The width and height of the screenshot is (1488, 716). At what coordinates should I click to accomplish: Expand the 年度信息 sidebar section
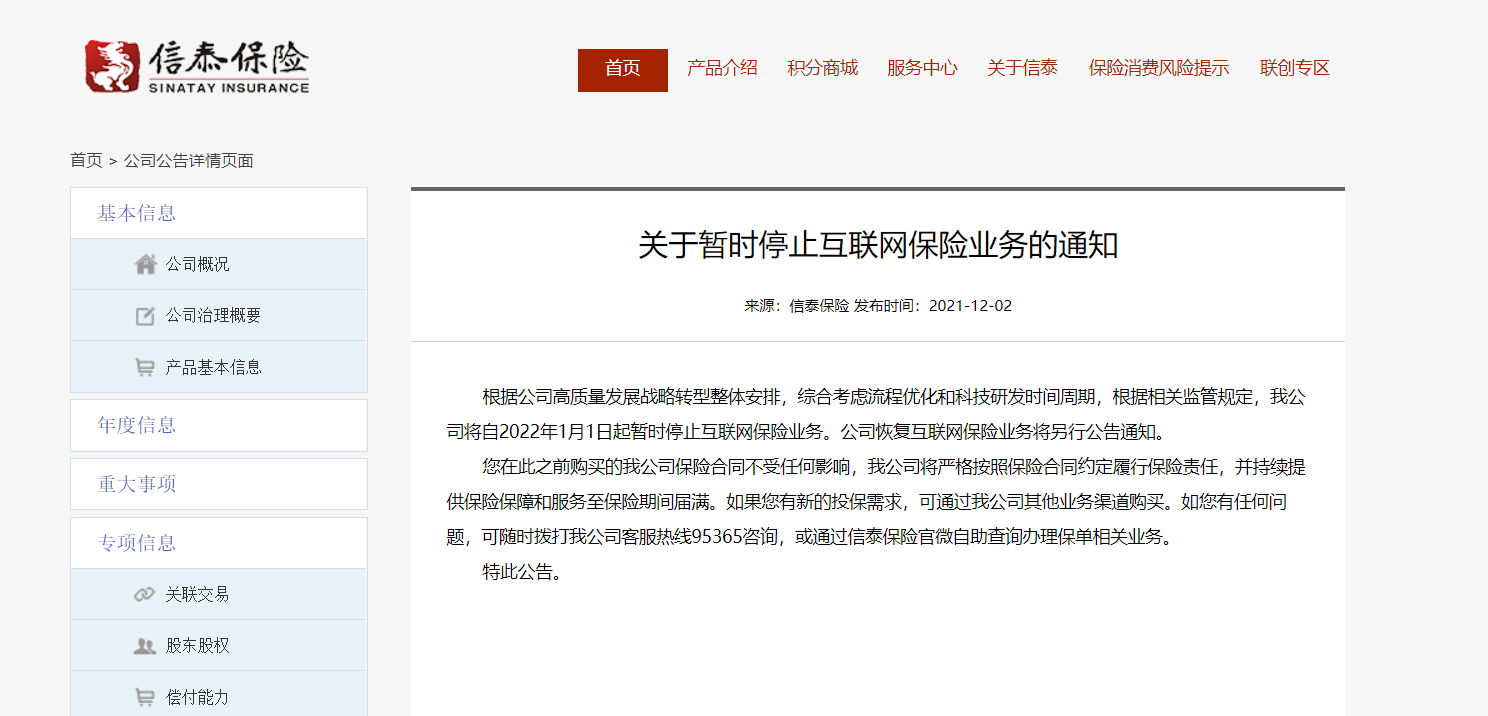[219, 425]
